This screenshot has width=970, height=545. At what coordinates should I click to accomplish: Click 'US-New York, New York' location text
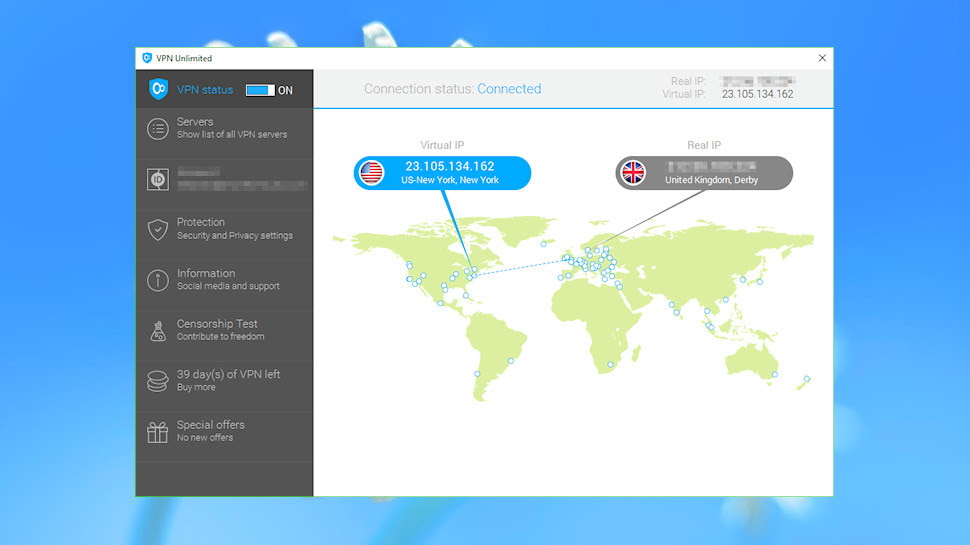click(450, 180)
